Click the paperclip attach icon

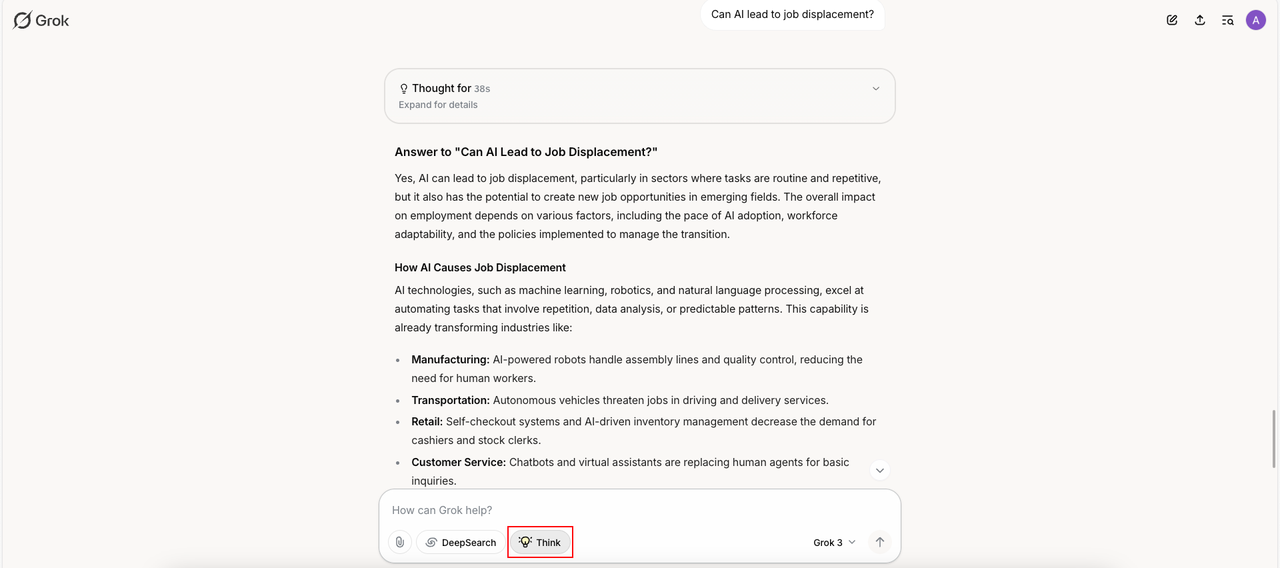click(399, 542)
